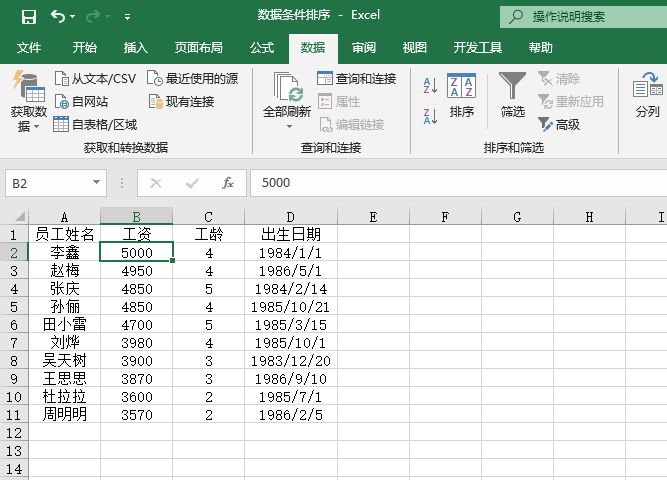Switch to the 插入 tab

click(x=135, y=48)
